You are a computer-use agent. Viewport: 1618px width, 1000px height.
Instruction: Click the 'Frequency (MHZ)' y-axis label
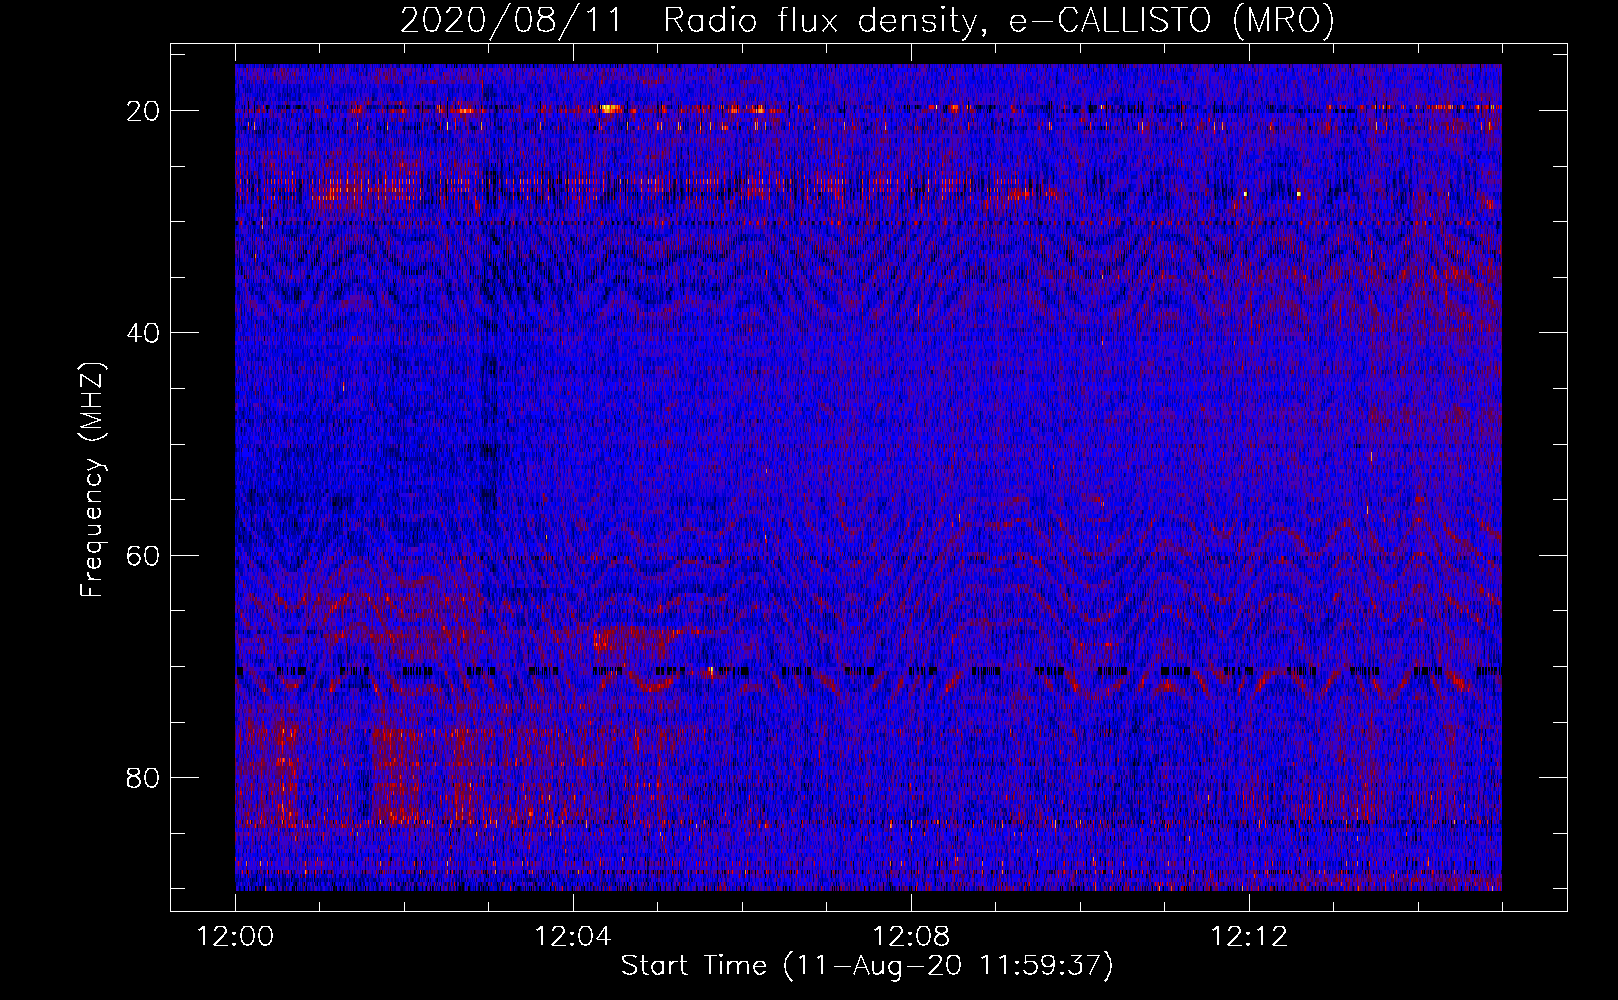coord(92,480)
